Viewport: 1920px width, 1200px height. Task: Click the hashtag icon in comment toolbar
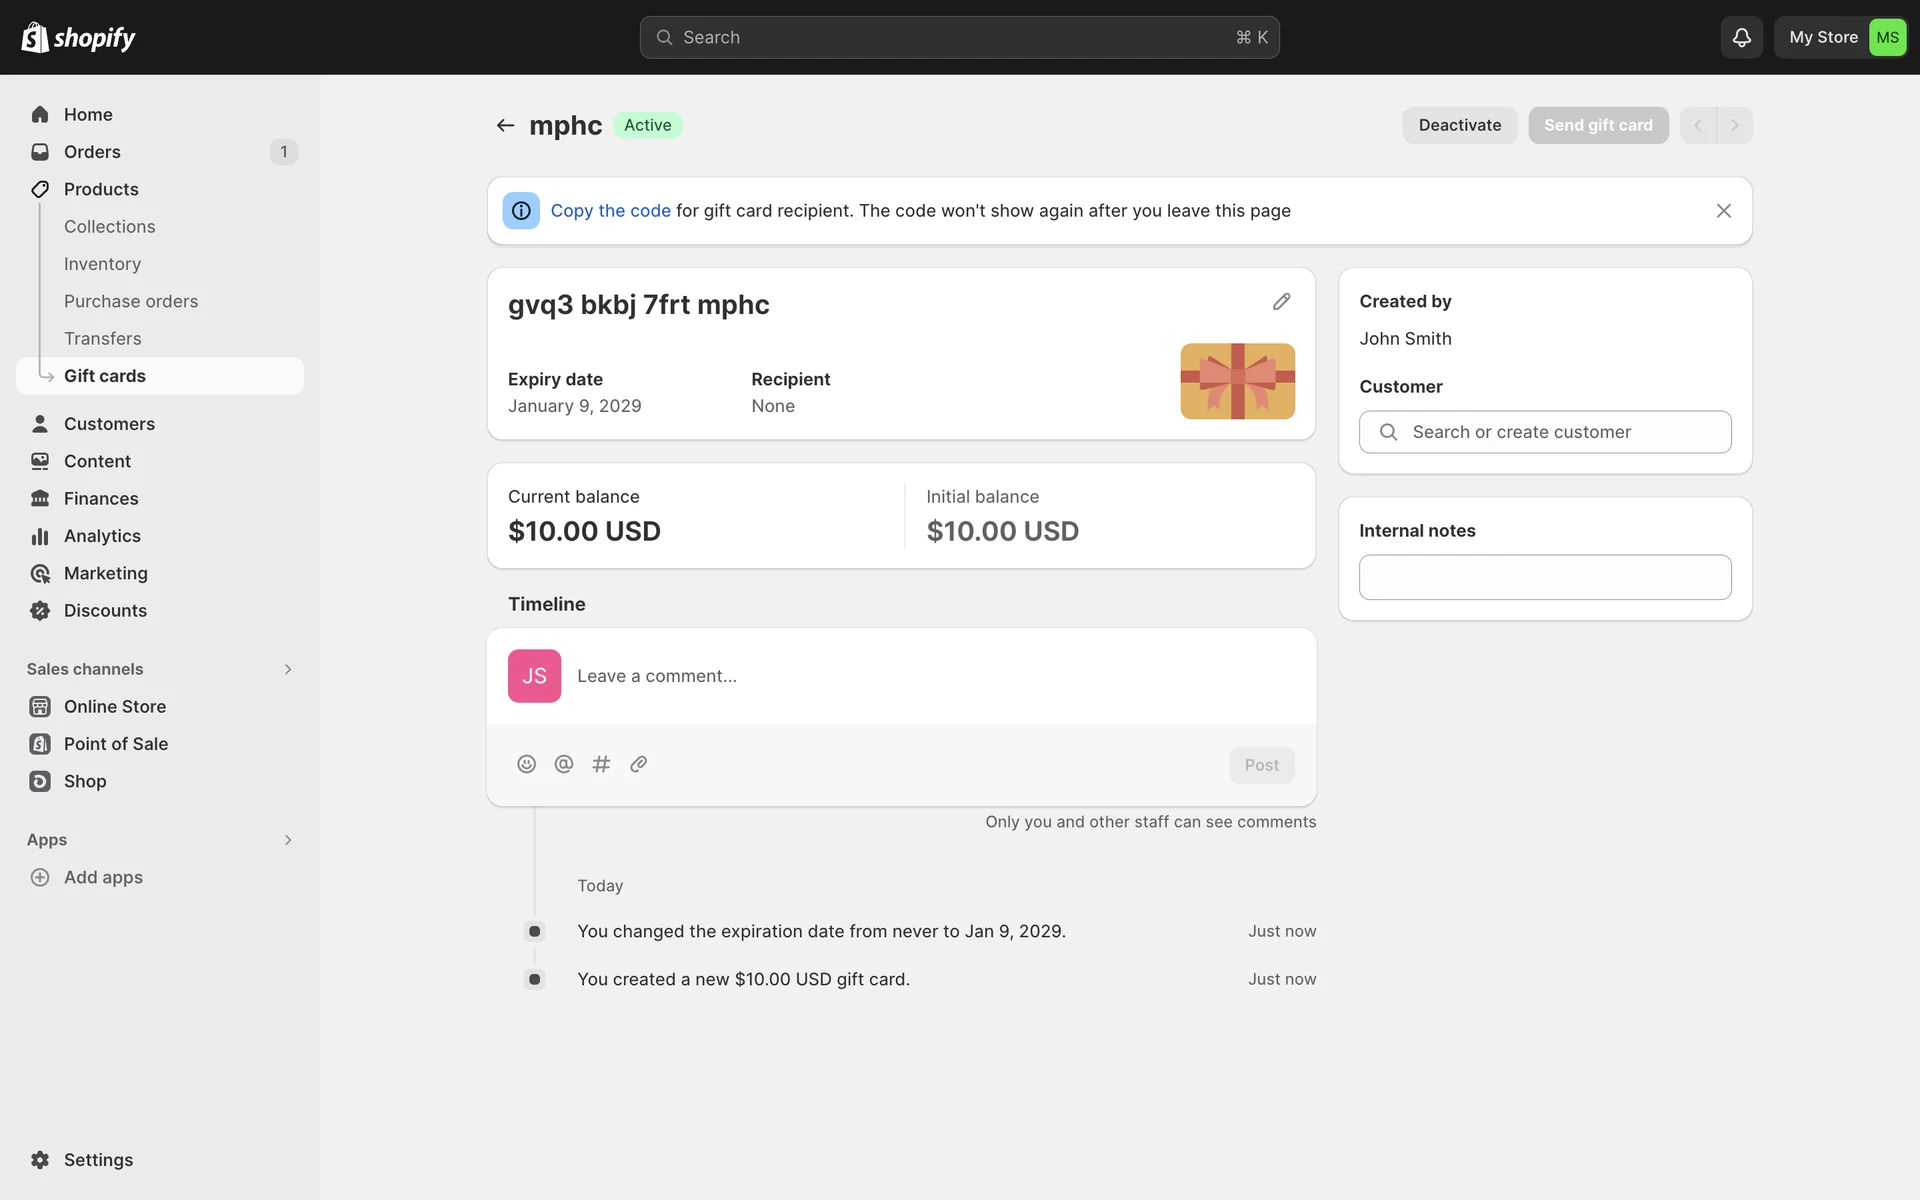coord(601,764)
